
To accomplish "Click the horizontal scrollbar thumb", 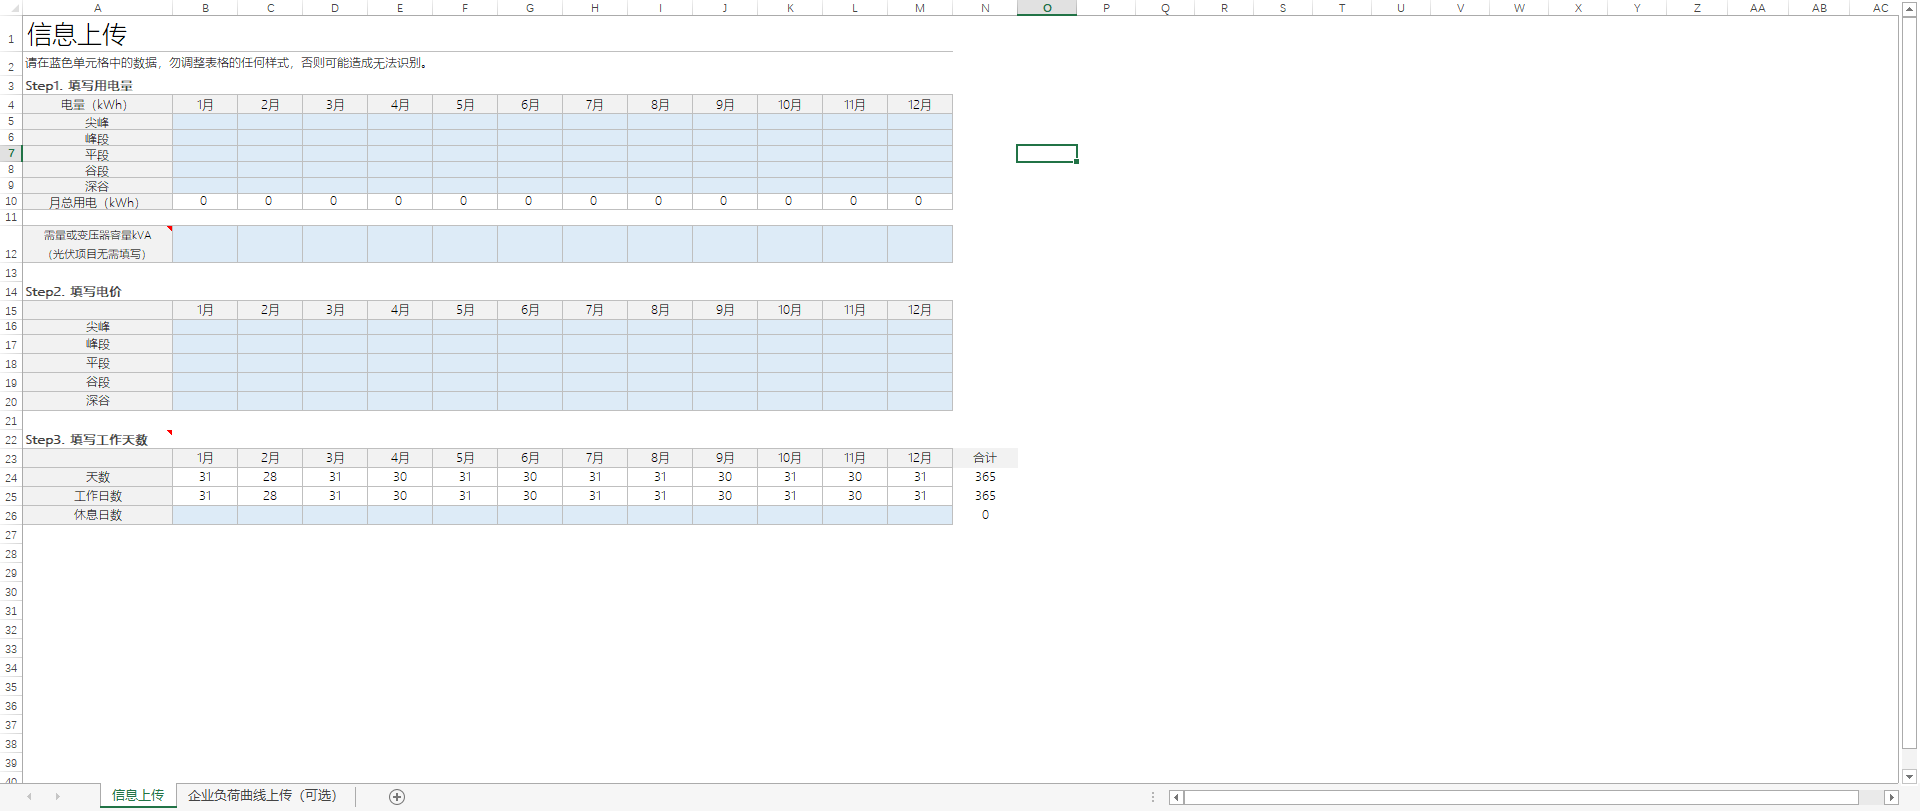I will (x=1520, y=797).
